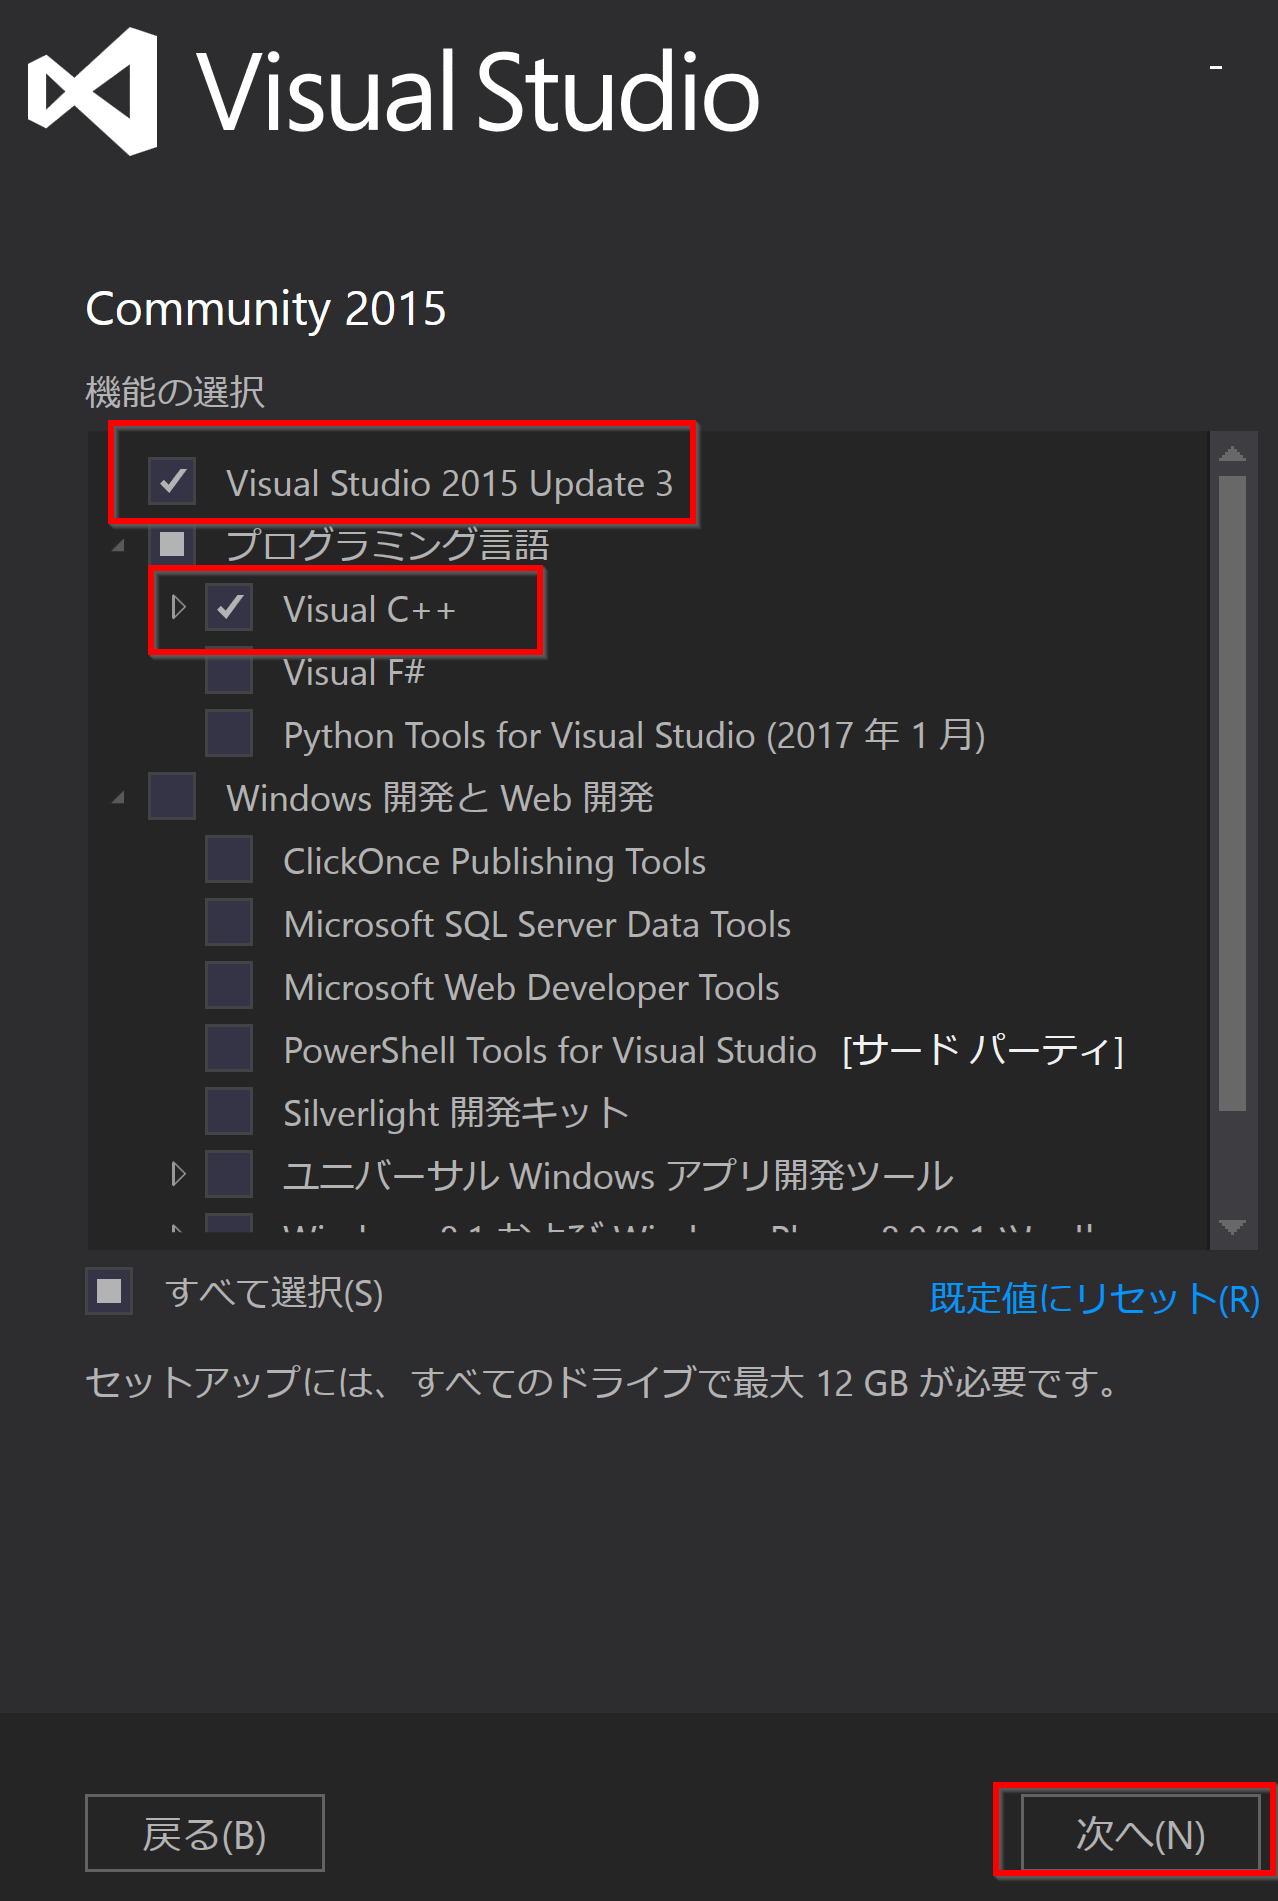
Task: Check ユニバーサル Windows アプリ開発ツール checkbox
Action: tap(229, 1174)
